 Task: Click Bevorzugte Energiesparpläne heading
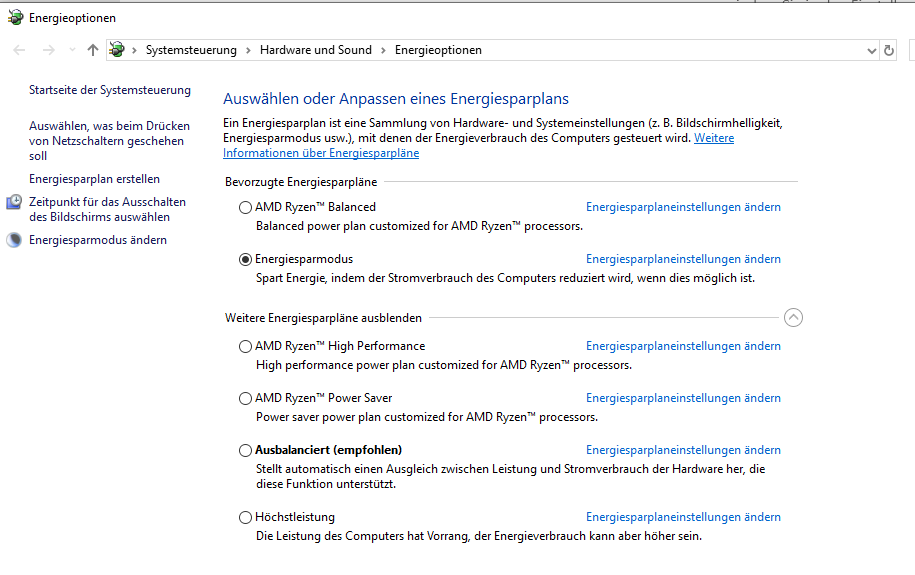(301, 182)
